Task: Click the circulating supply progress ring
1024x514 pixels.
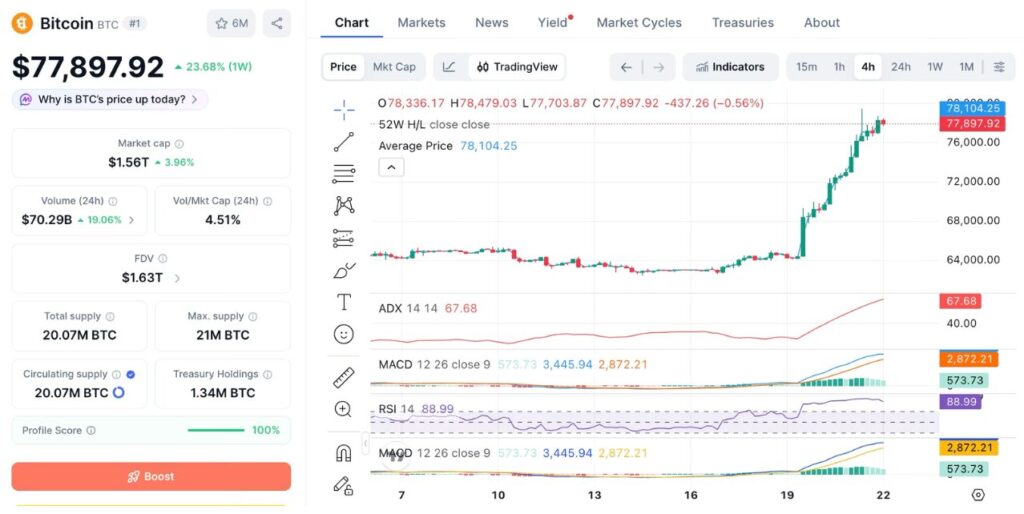Action: 118,393
